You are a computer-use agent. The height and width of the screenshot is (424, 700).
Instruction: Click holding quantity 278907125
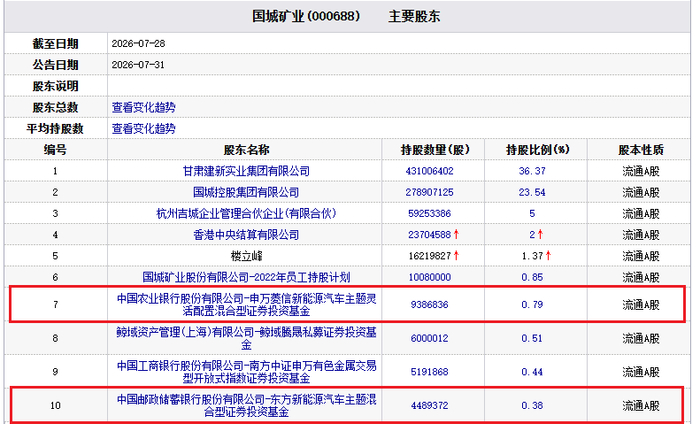[429, 192]
